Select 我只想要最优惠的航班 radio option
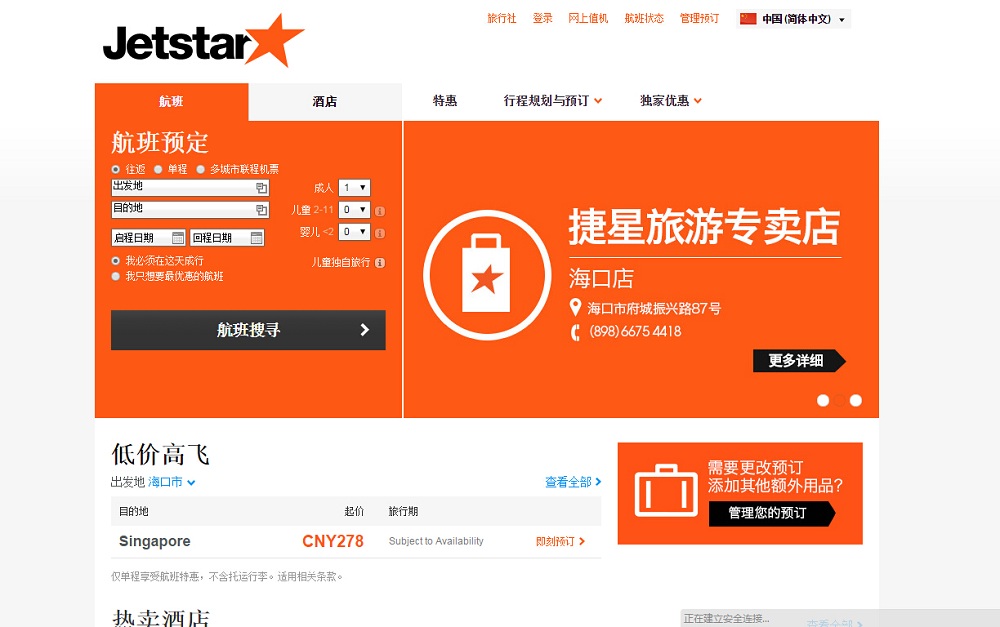 click(115, 276)
